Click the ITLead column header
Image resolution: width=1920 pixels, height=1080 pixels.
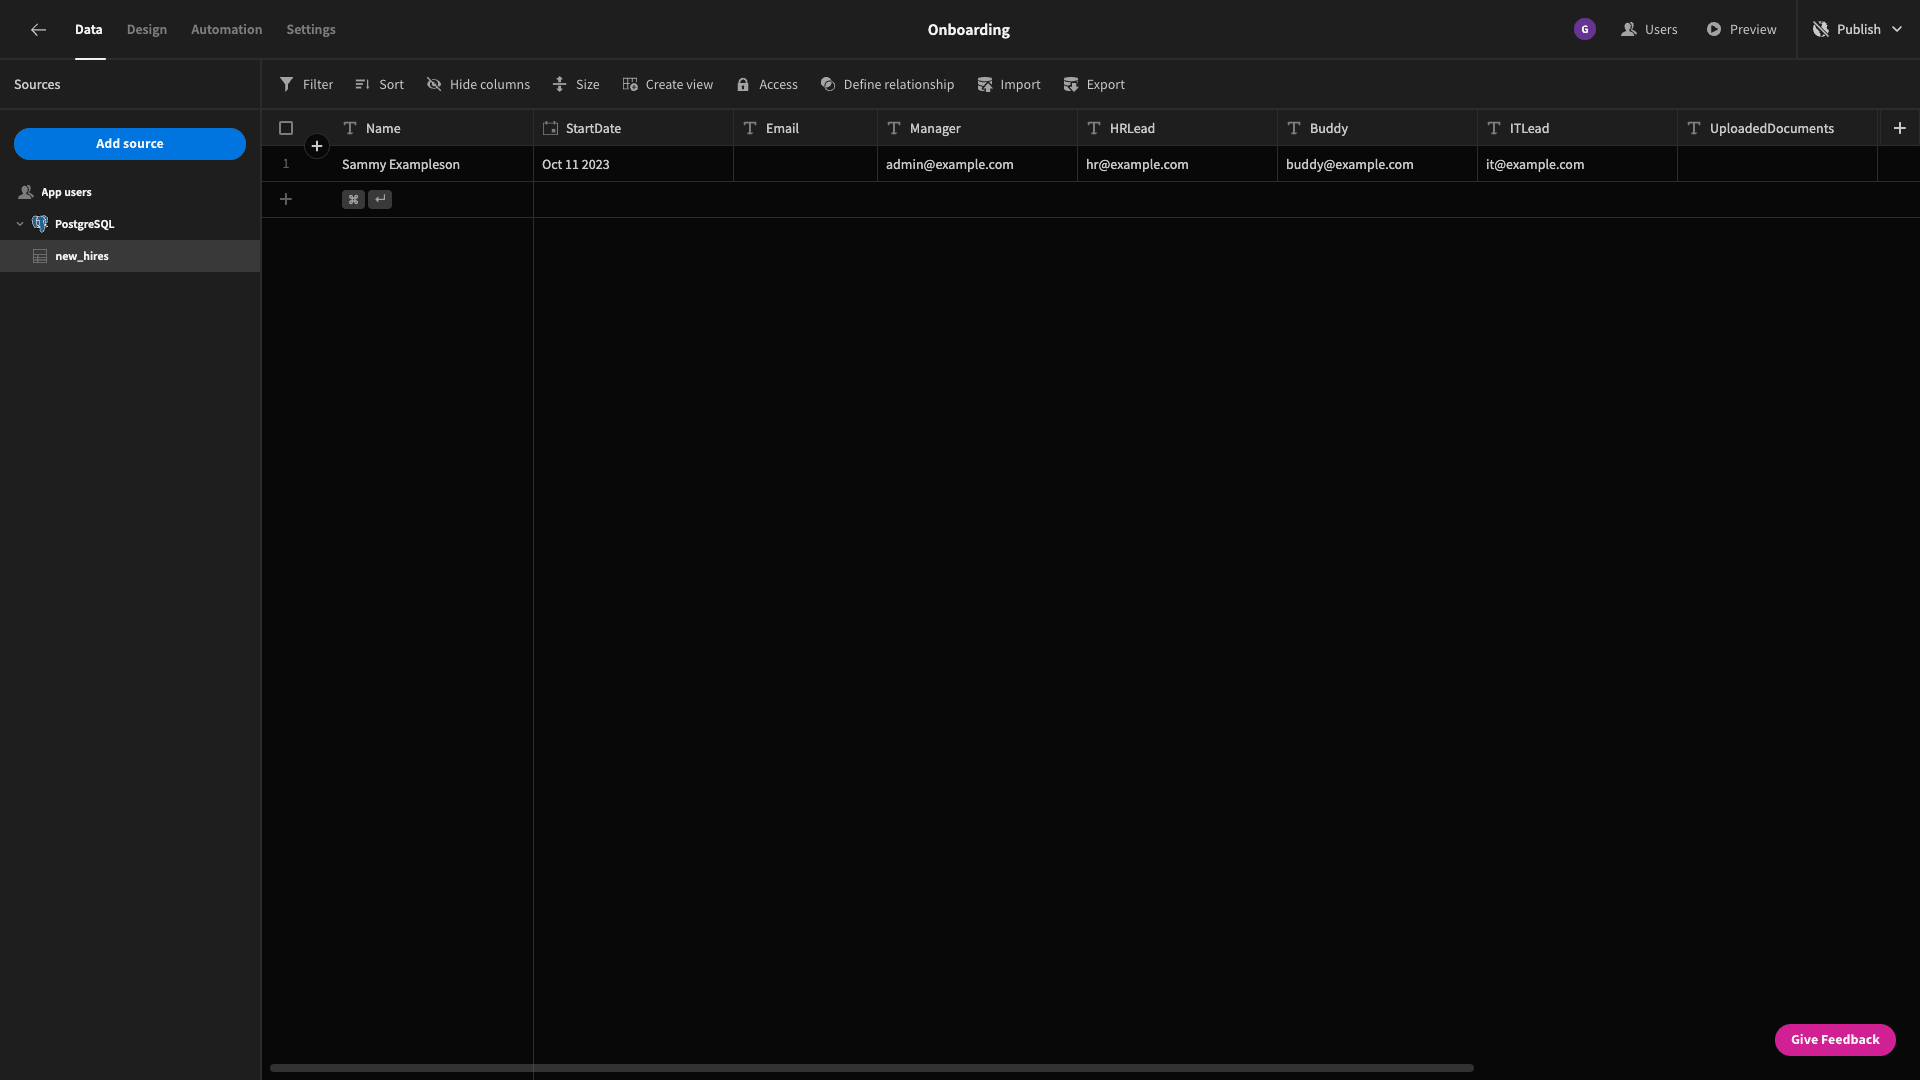click(1577, 128)
